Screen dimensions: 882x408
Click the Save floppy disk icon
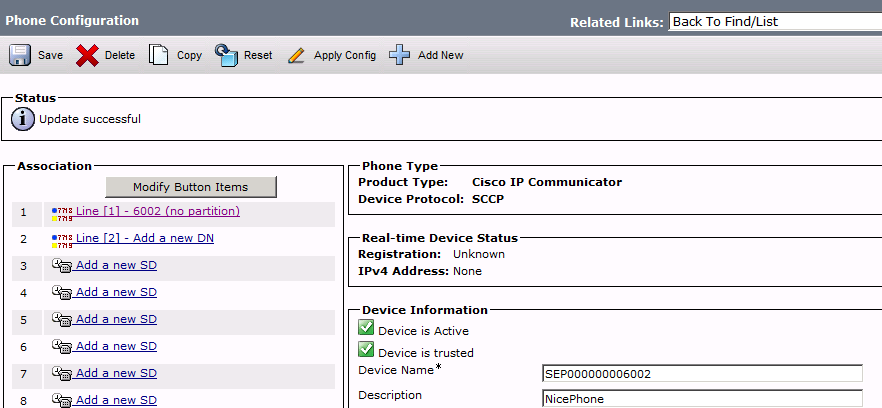coord(20,55)
